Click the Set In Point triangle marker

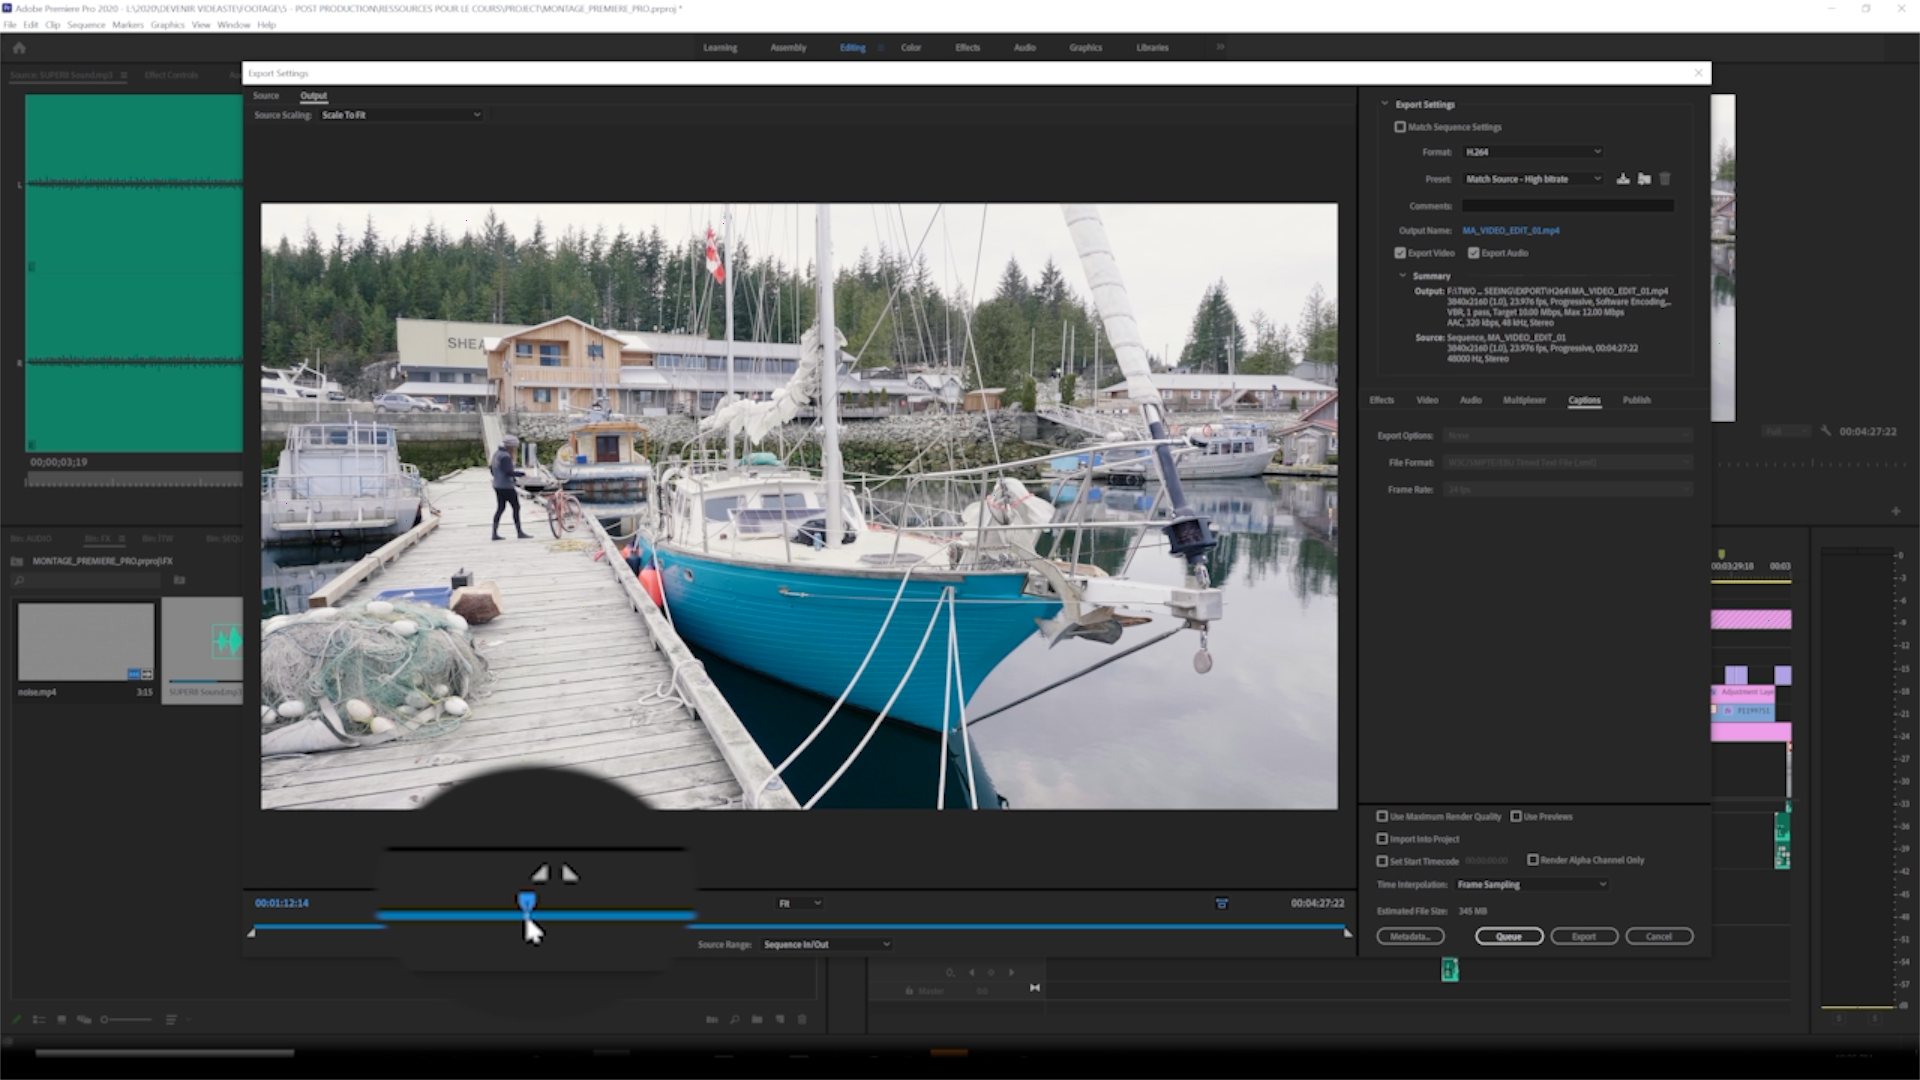click(540, 874)
